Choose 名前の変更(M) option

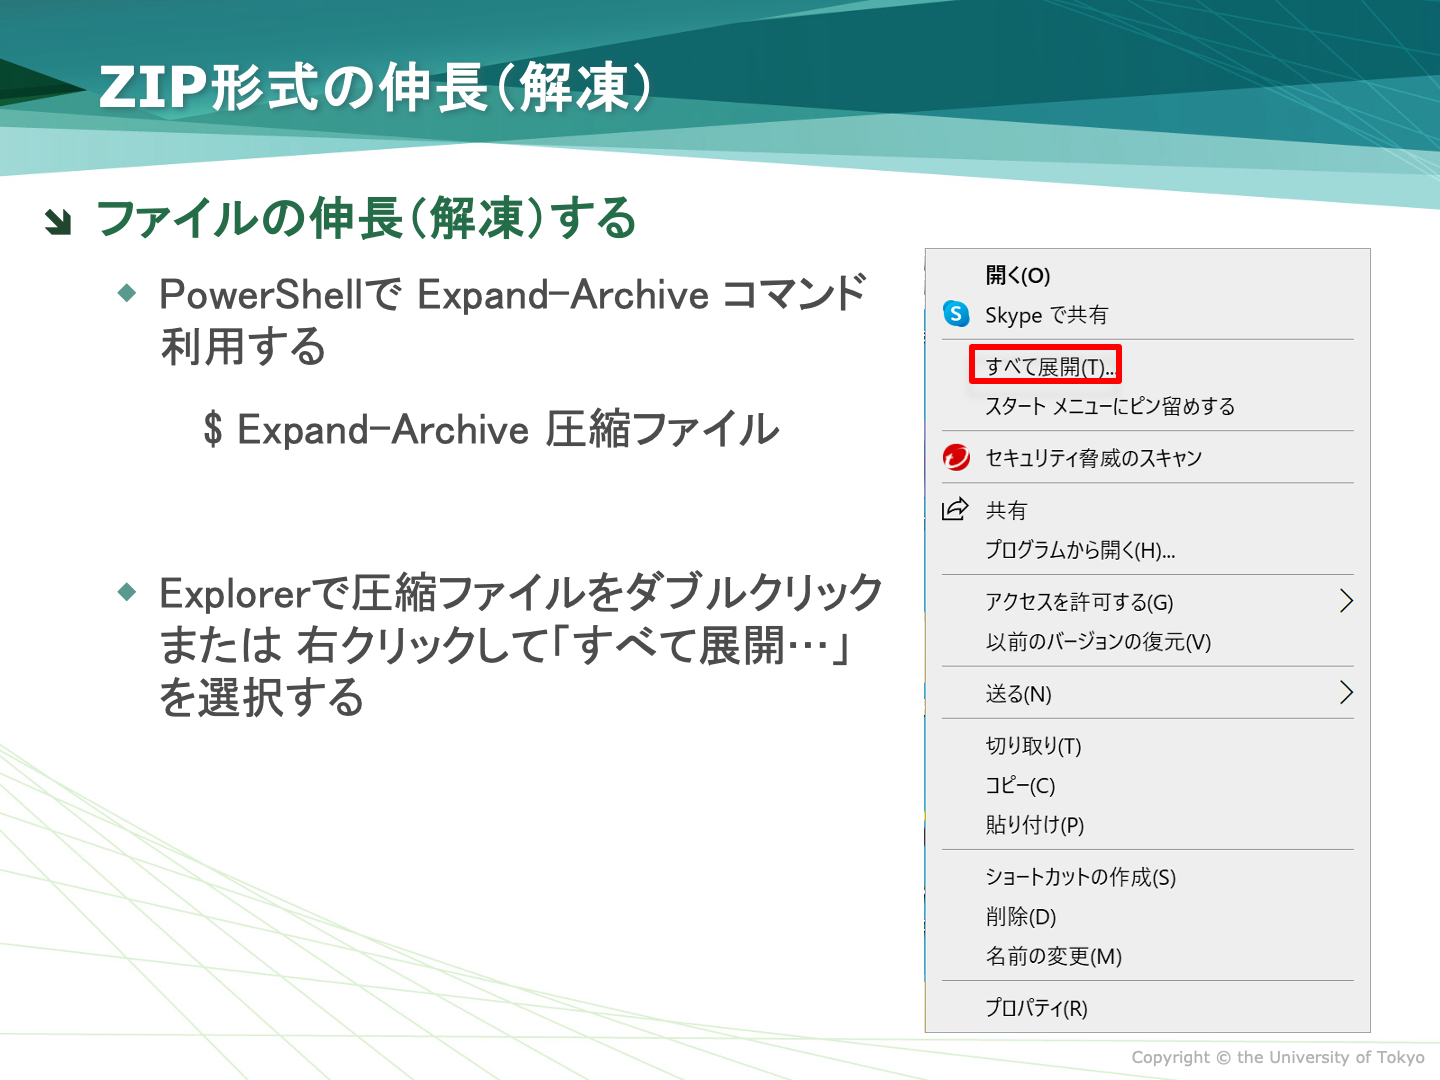pos(1053,957)
